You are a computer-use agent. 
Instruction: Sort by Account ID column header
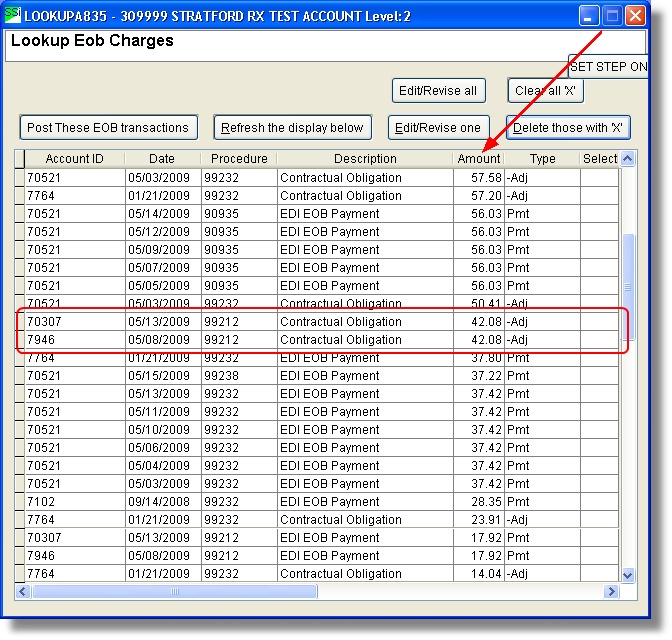point(75,159)
